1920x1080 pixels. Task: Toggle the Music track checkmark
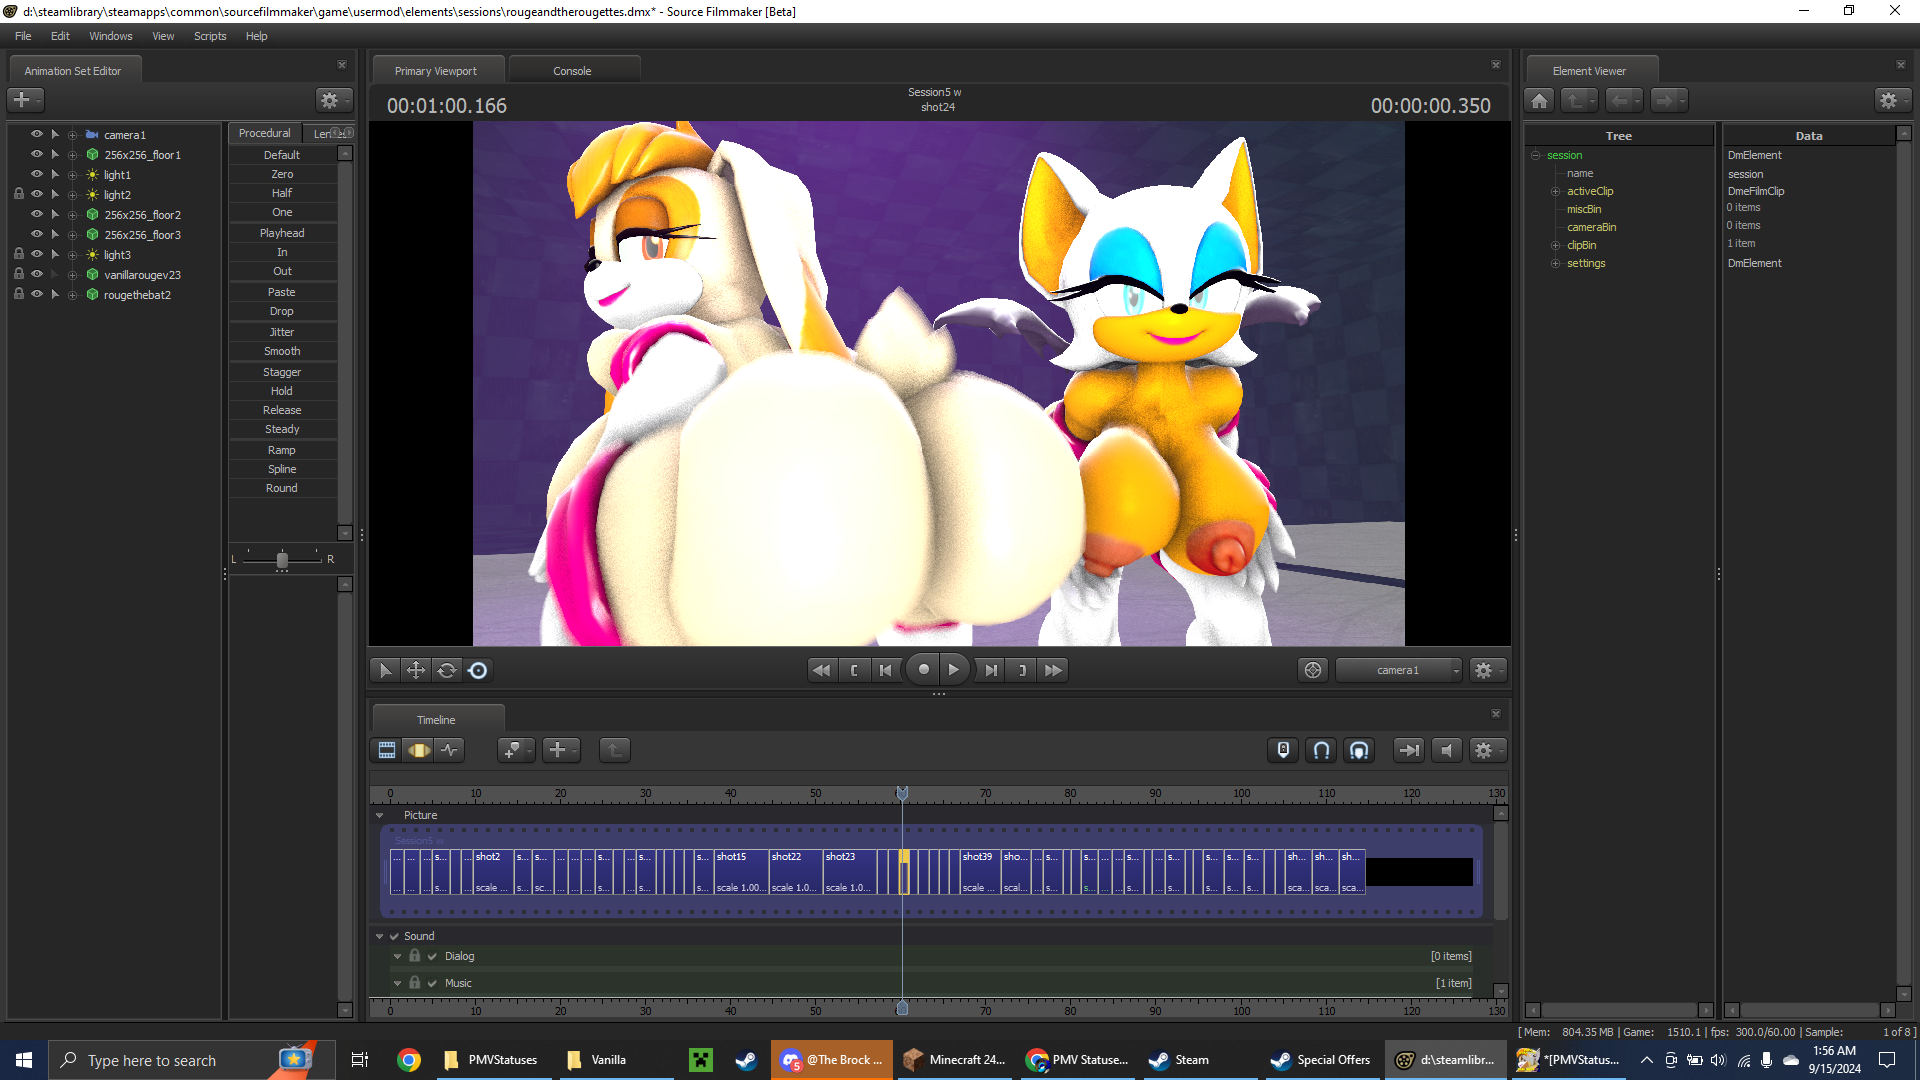(x=432, y=983)
